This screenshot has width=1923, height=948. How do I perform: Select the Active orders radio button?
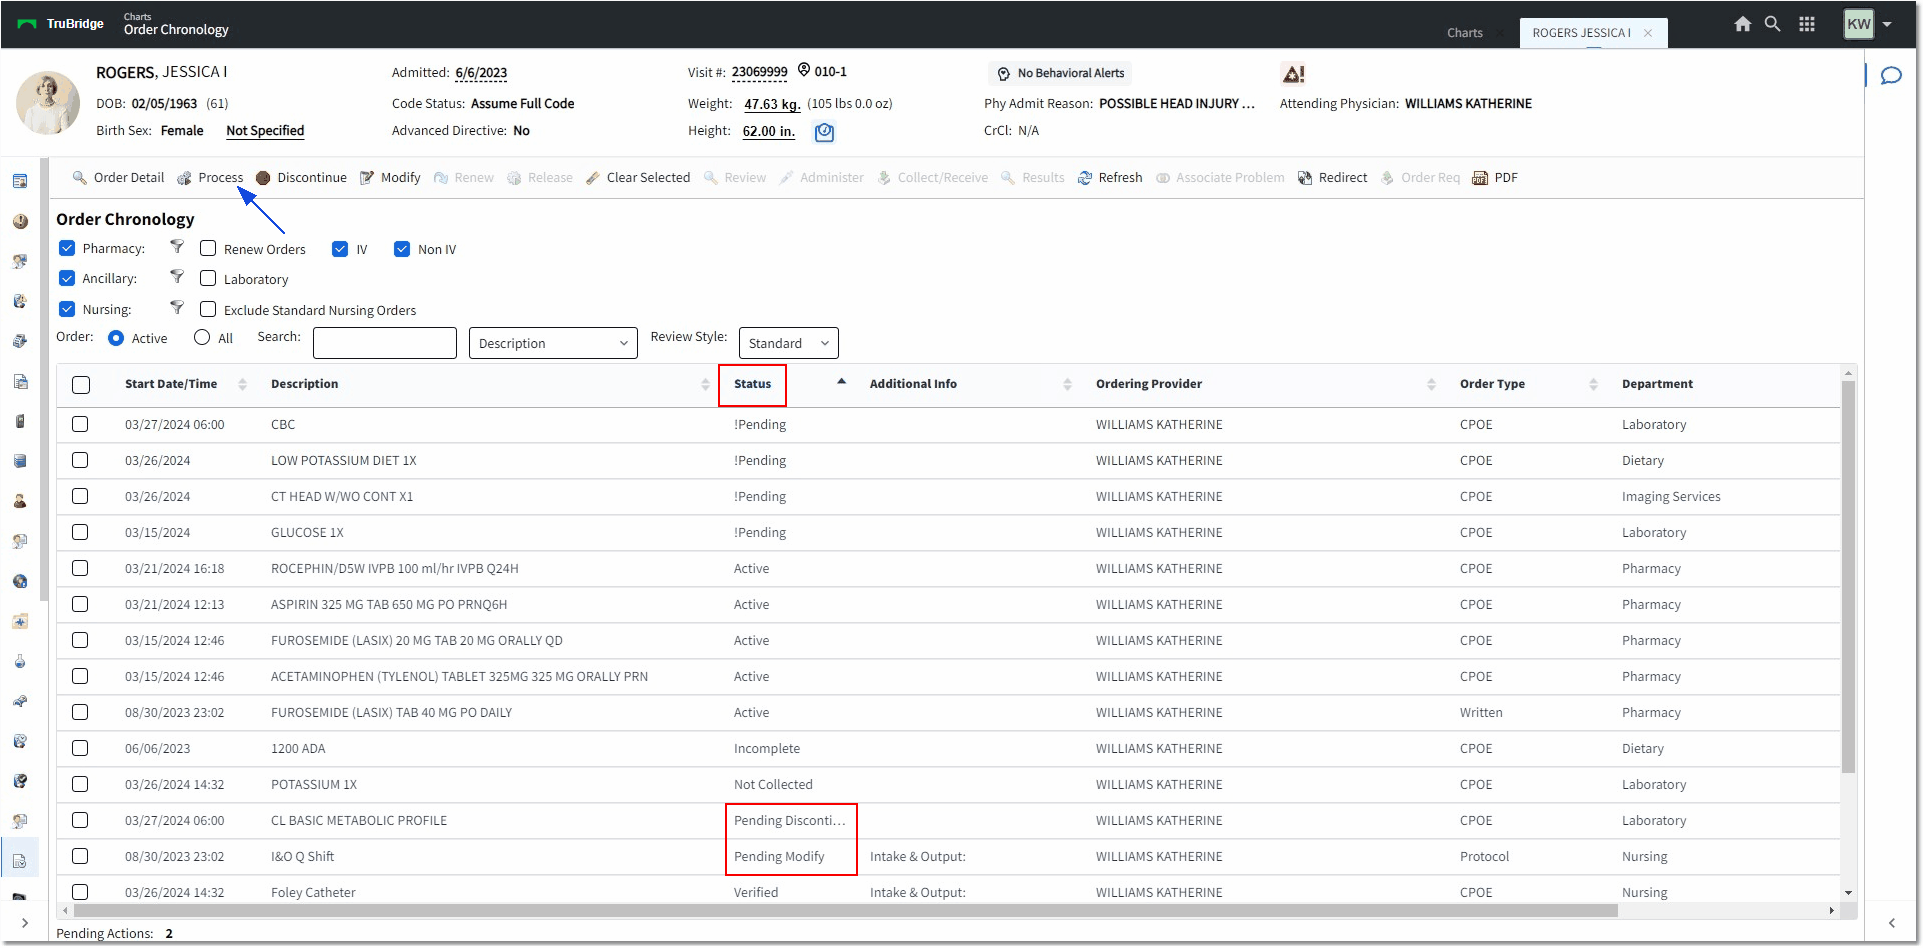[116, 338]
